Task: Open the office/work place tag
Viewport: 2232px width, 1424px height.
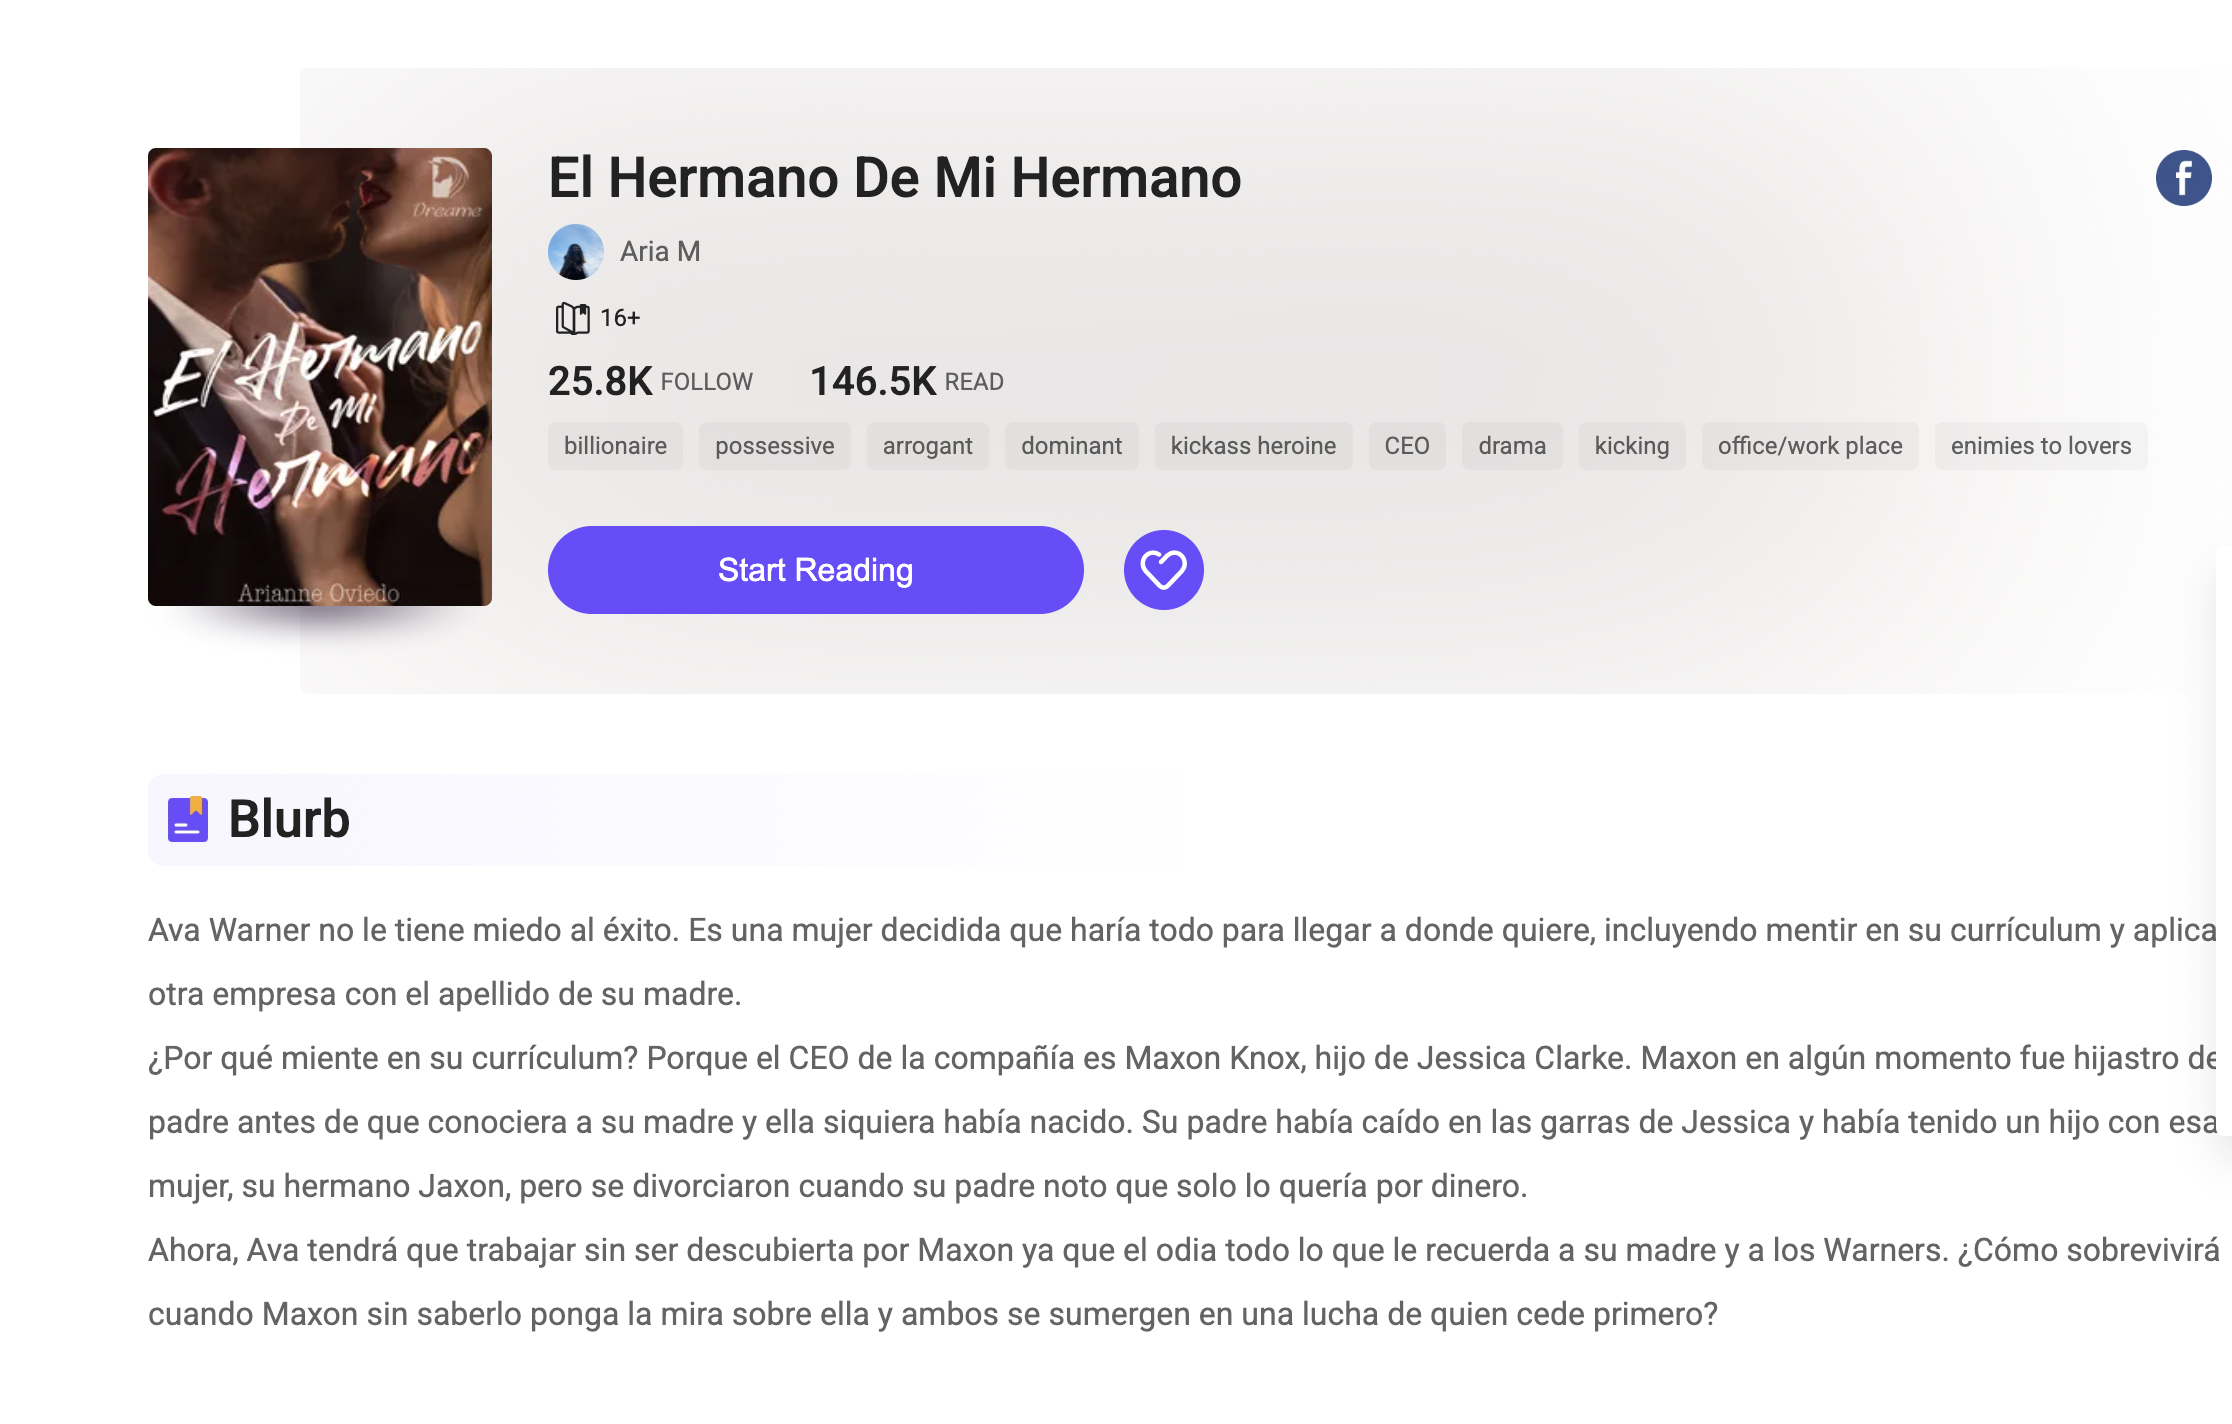Action: pyautogui.click(x=1810, y=446)
